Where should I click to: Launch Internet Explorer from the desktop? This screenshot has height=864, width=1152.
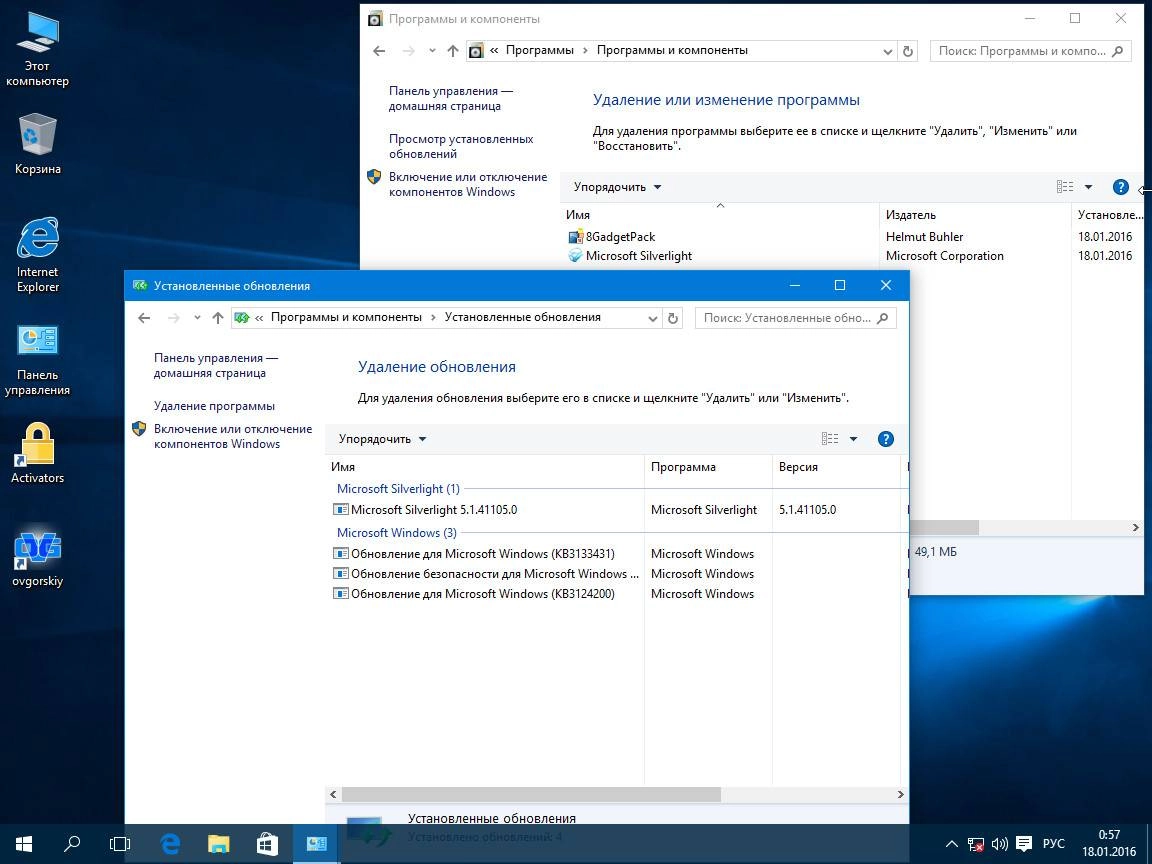(37, 254)
